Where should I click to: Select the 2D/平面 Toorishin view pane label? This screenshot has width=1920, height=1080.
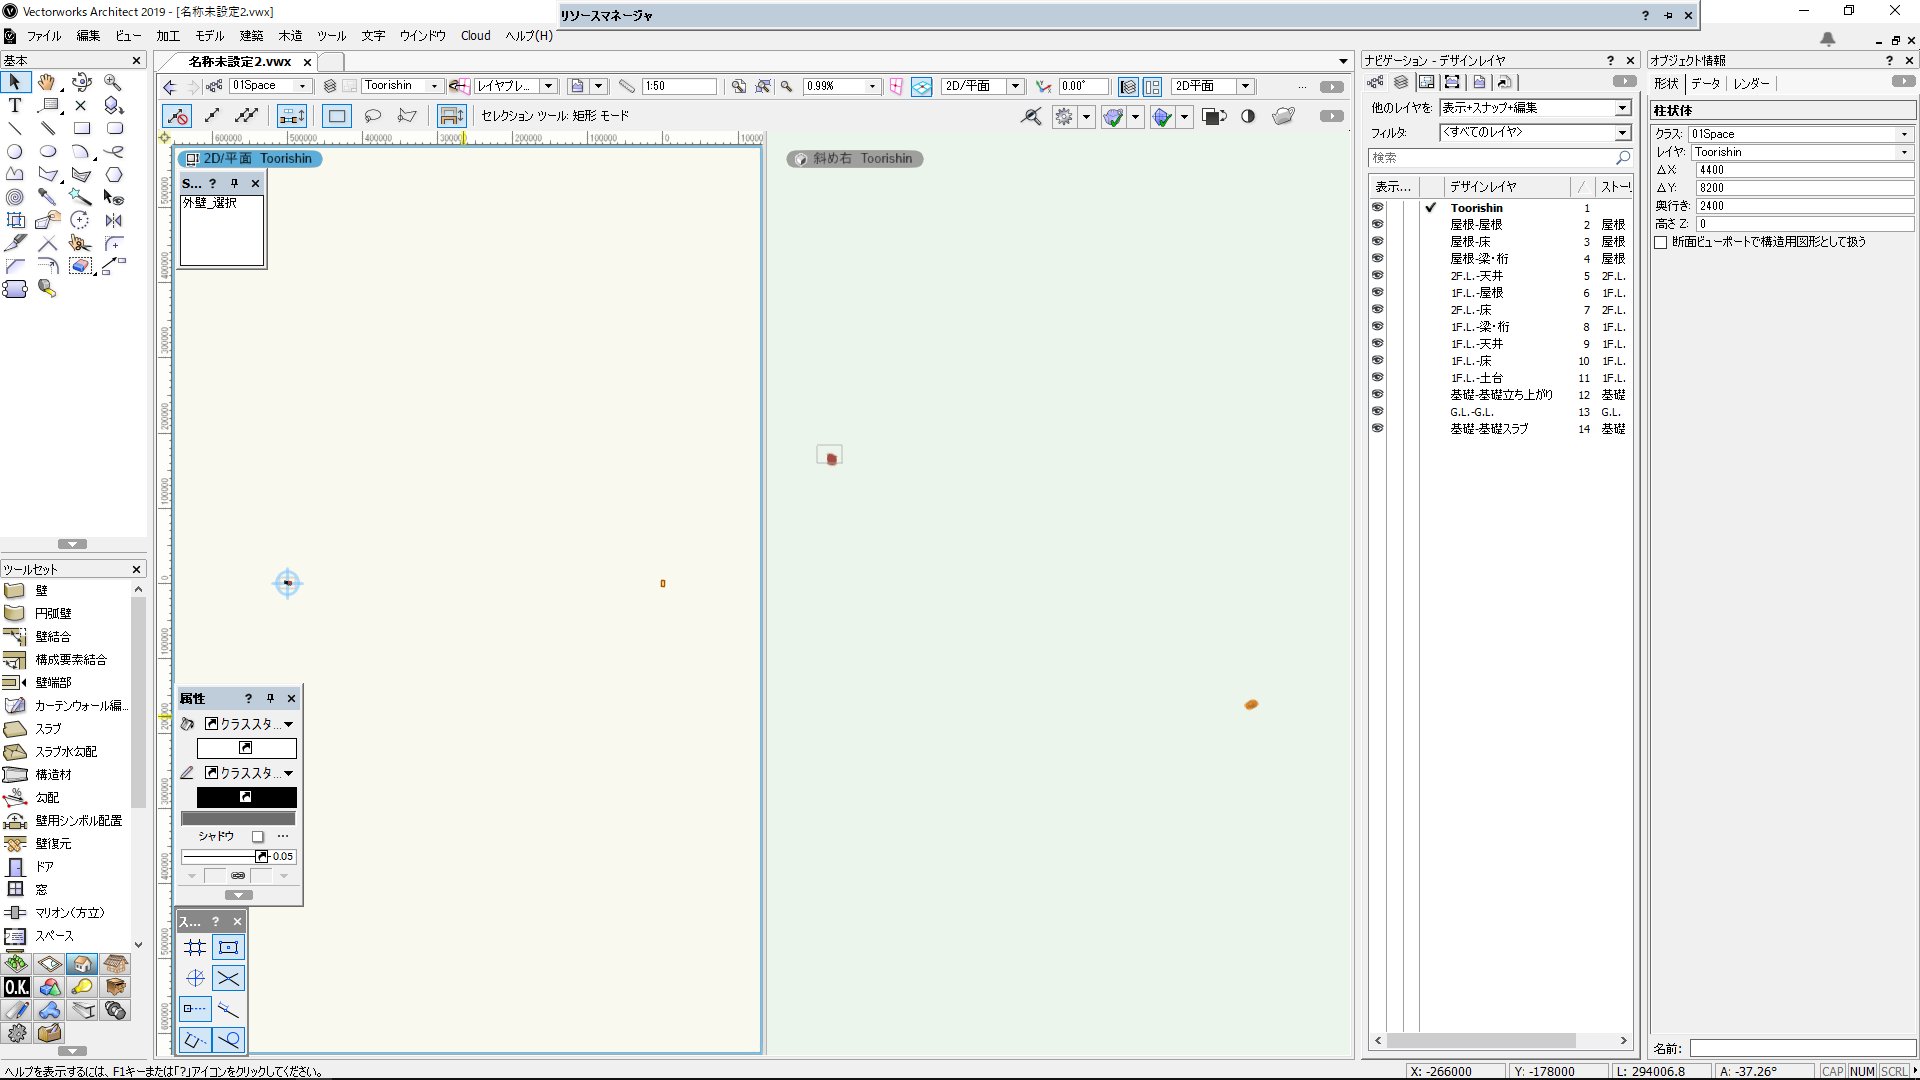coord(250,159)
